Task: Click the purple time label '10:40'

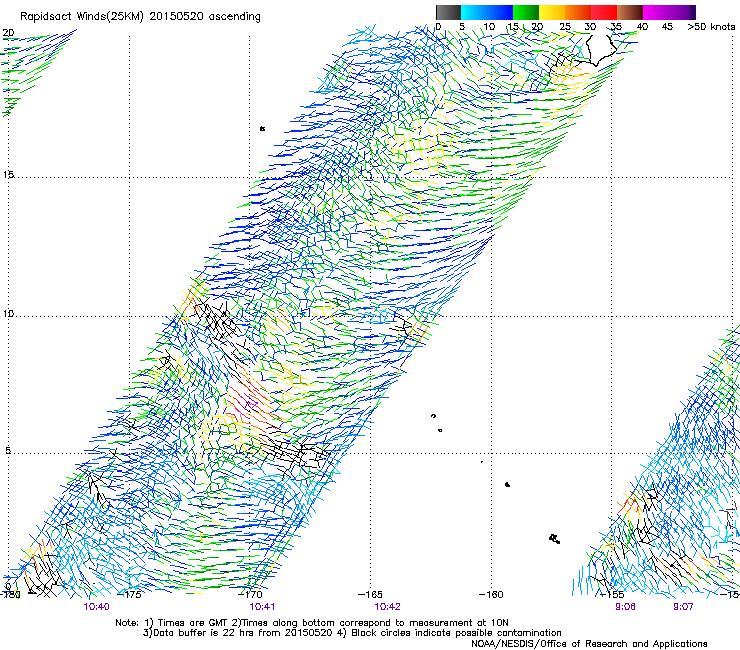Action: pos(96,607)
